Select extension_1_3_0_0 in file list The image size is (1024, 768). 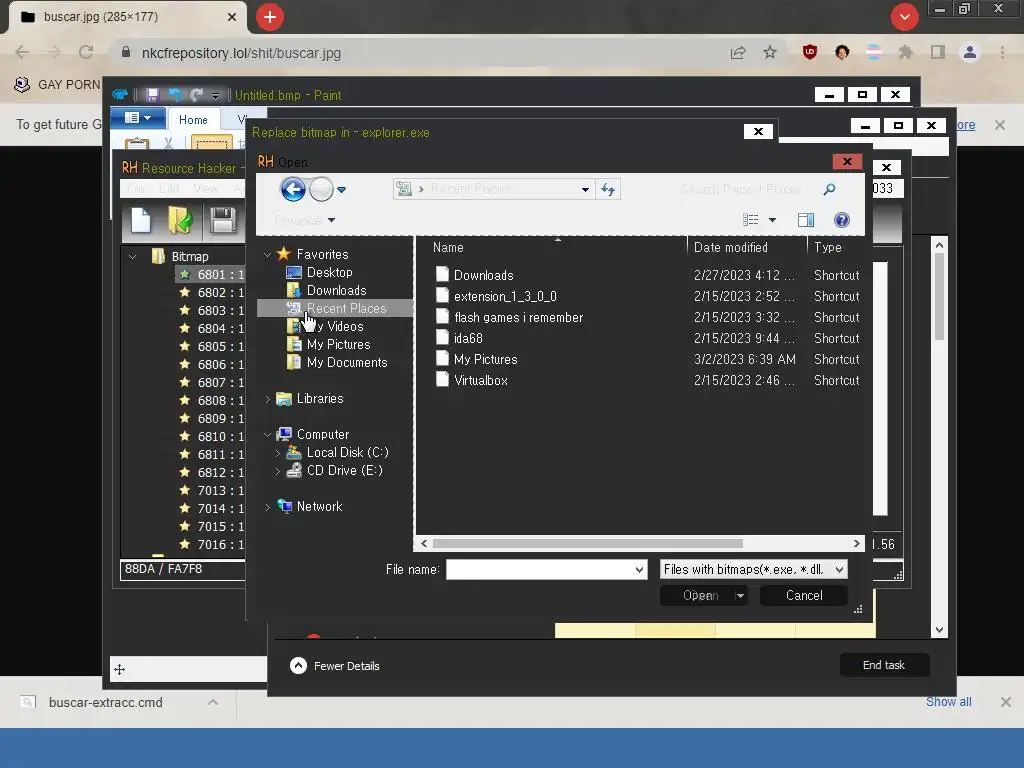(x=505, y=296)
